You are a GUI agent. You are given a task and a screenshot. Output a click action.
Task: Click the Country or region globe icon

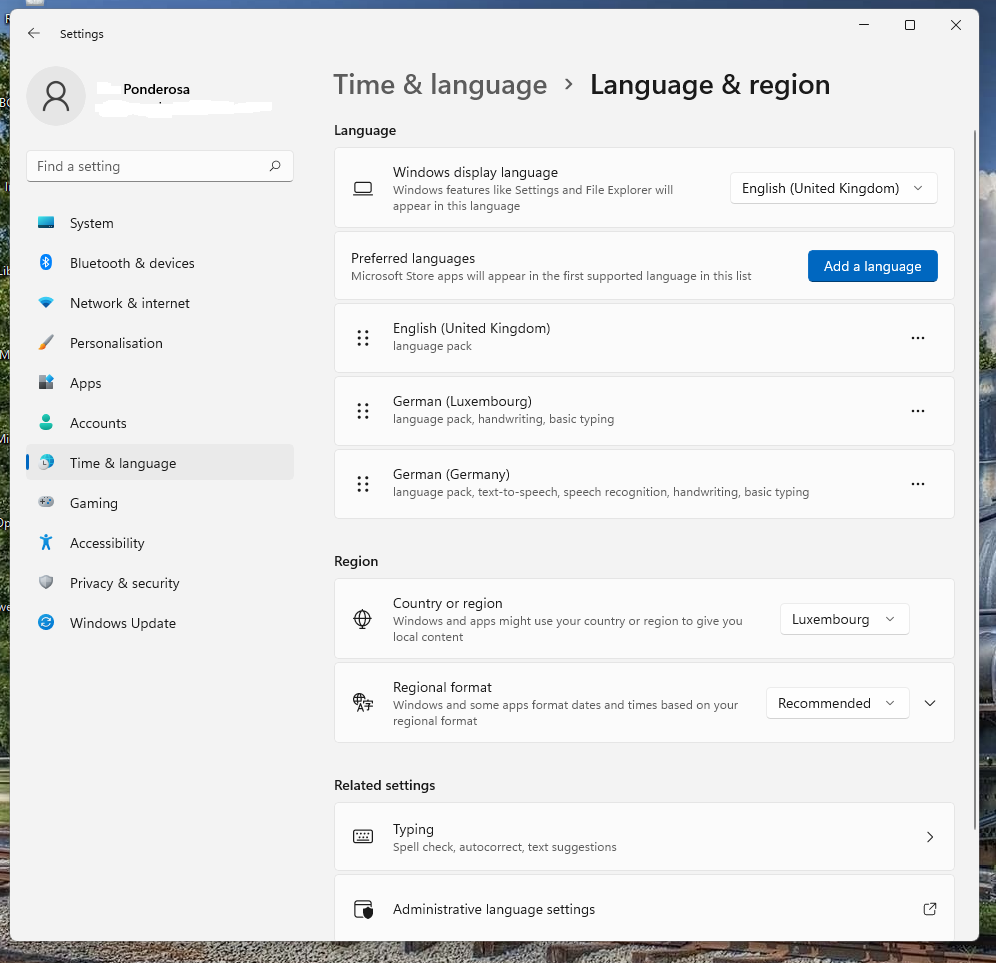pos(362,619)
